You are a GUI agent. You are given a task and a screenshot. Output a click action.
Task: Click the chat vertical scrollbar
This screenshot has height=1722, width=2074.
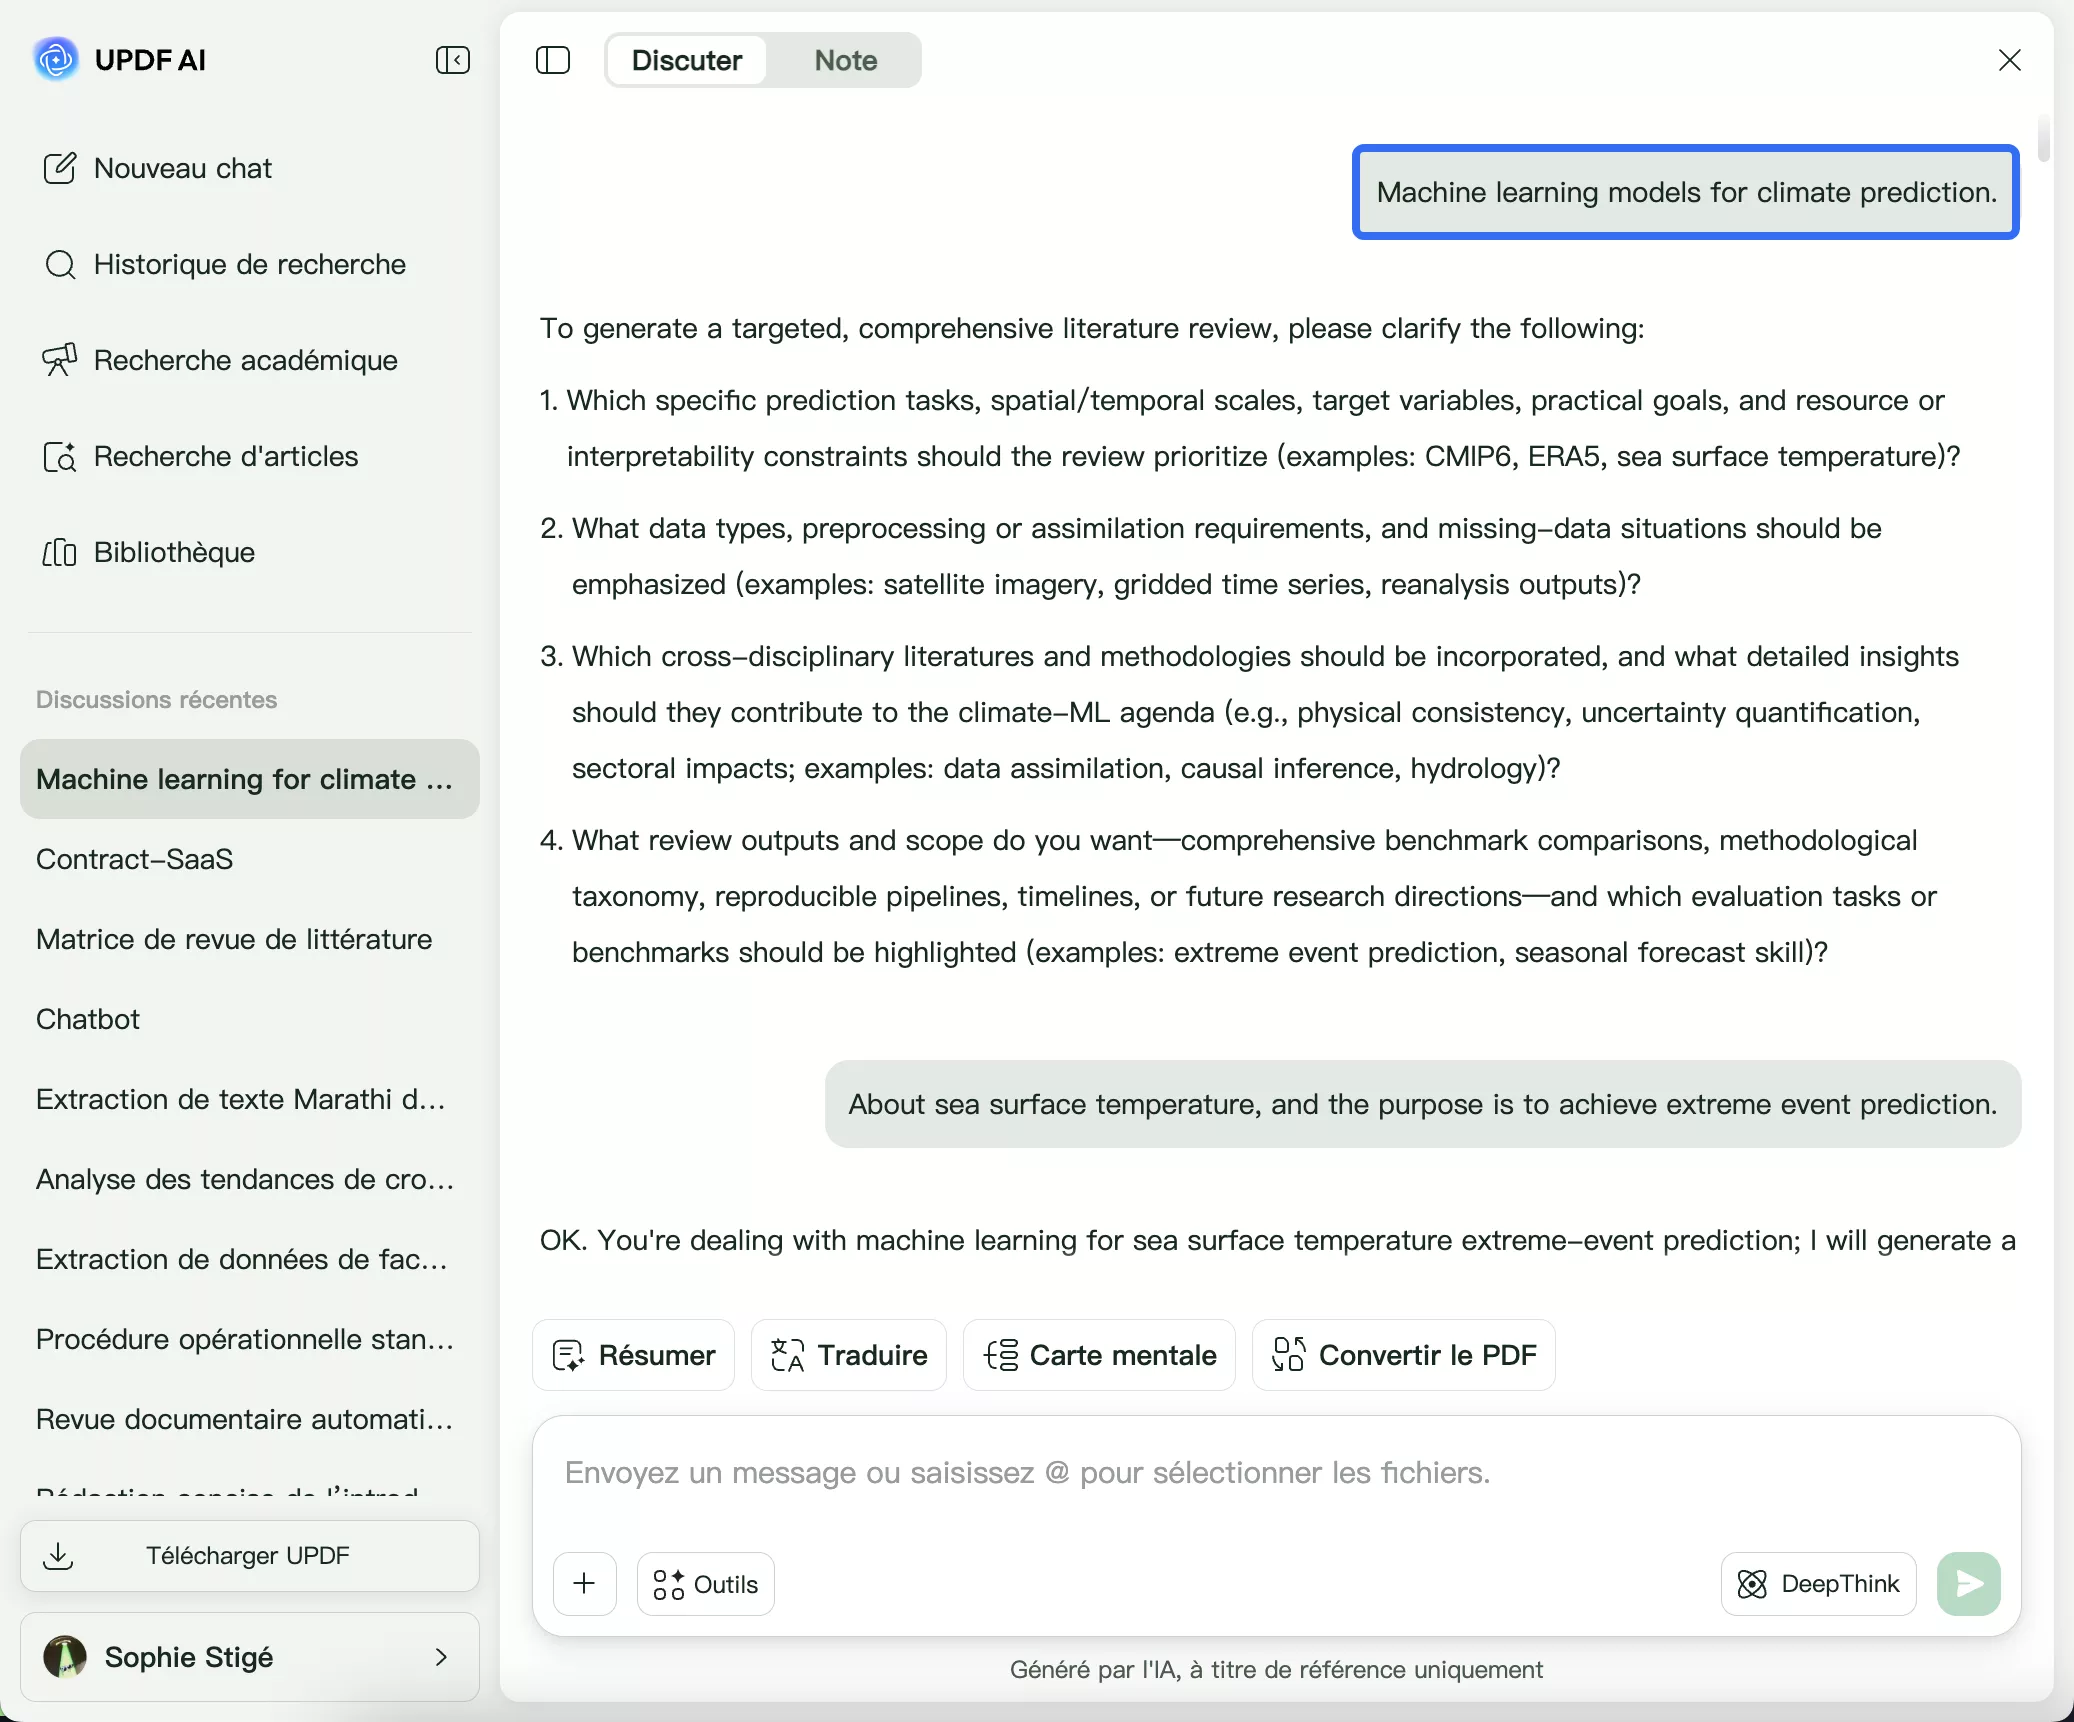[x=2043, y=140]
